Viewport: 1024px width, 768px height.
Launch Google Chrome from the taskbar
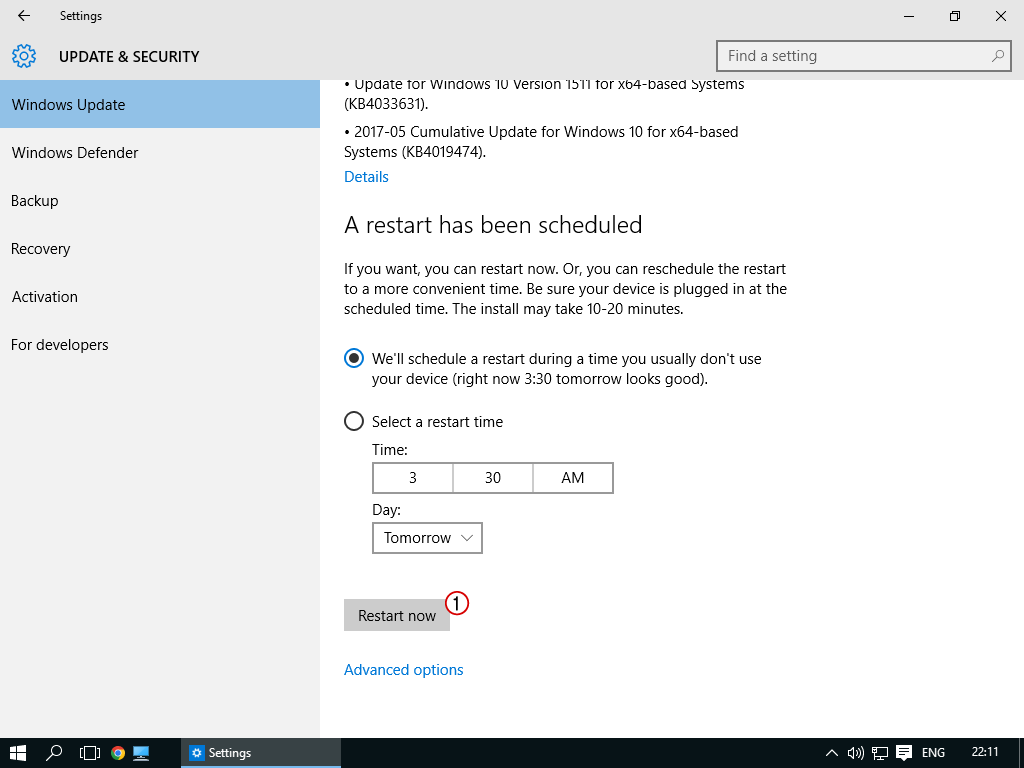[118, 752]
